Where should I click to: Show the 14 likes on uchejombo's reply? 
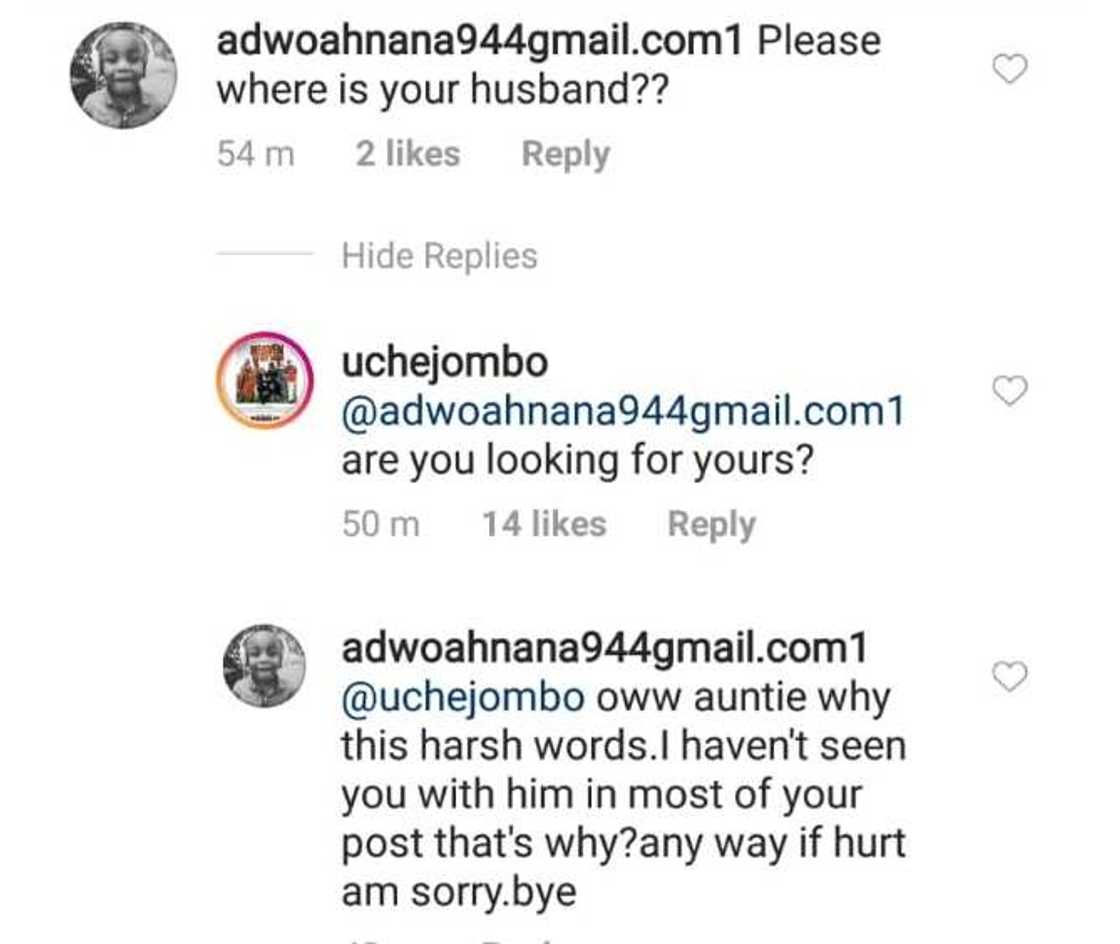pyautogui.click(x=544, y=524)
